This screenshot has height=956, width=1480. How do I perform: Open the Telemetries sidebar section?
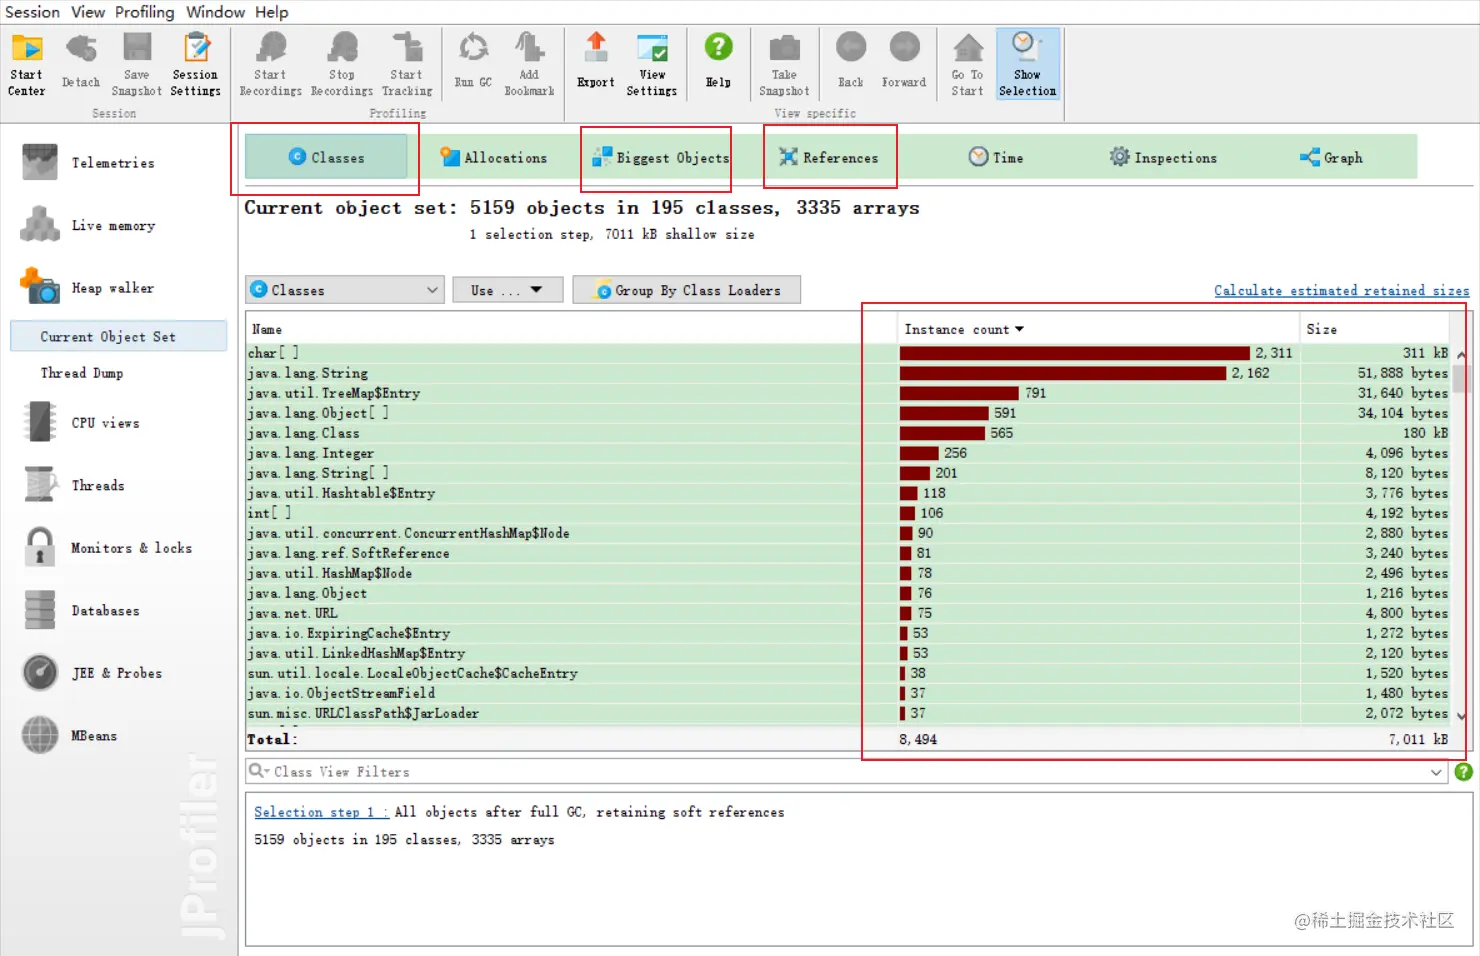click(x=113, y=163)
